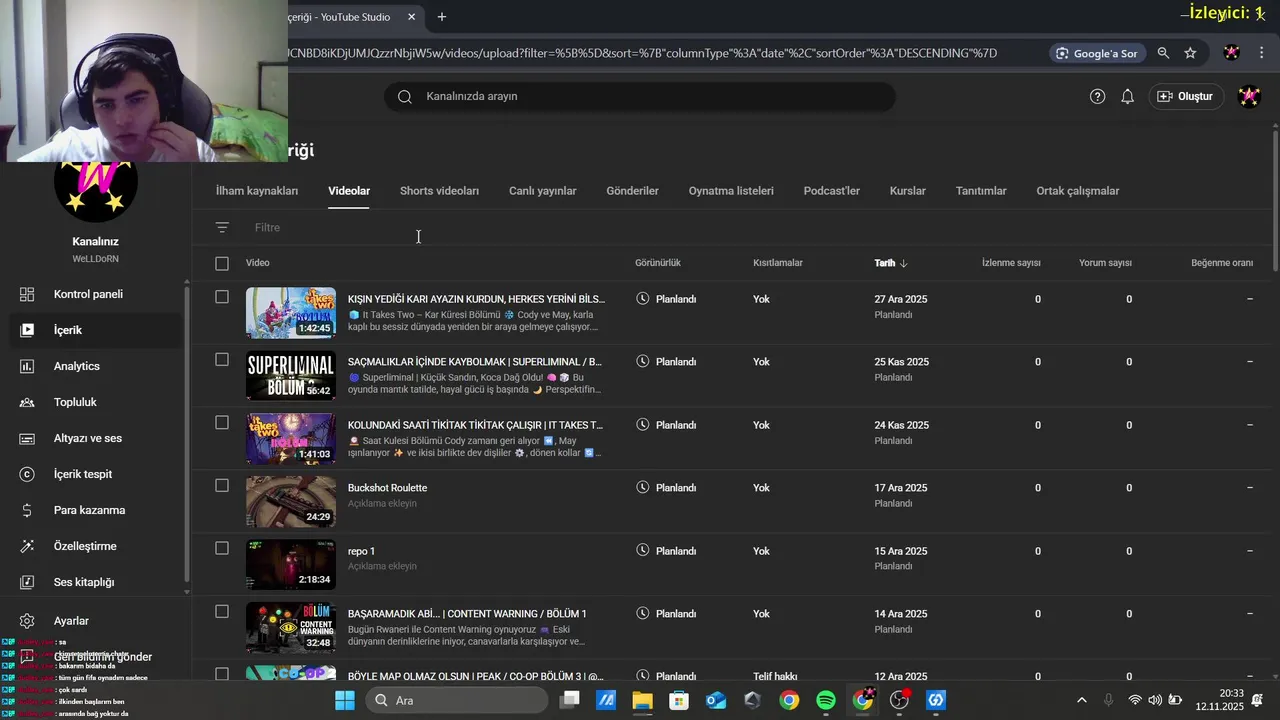Open a new browser tab with plus
The height and width of the screenshot is (720, 1280).
pyautogui.click(x=441, y=17)
